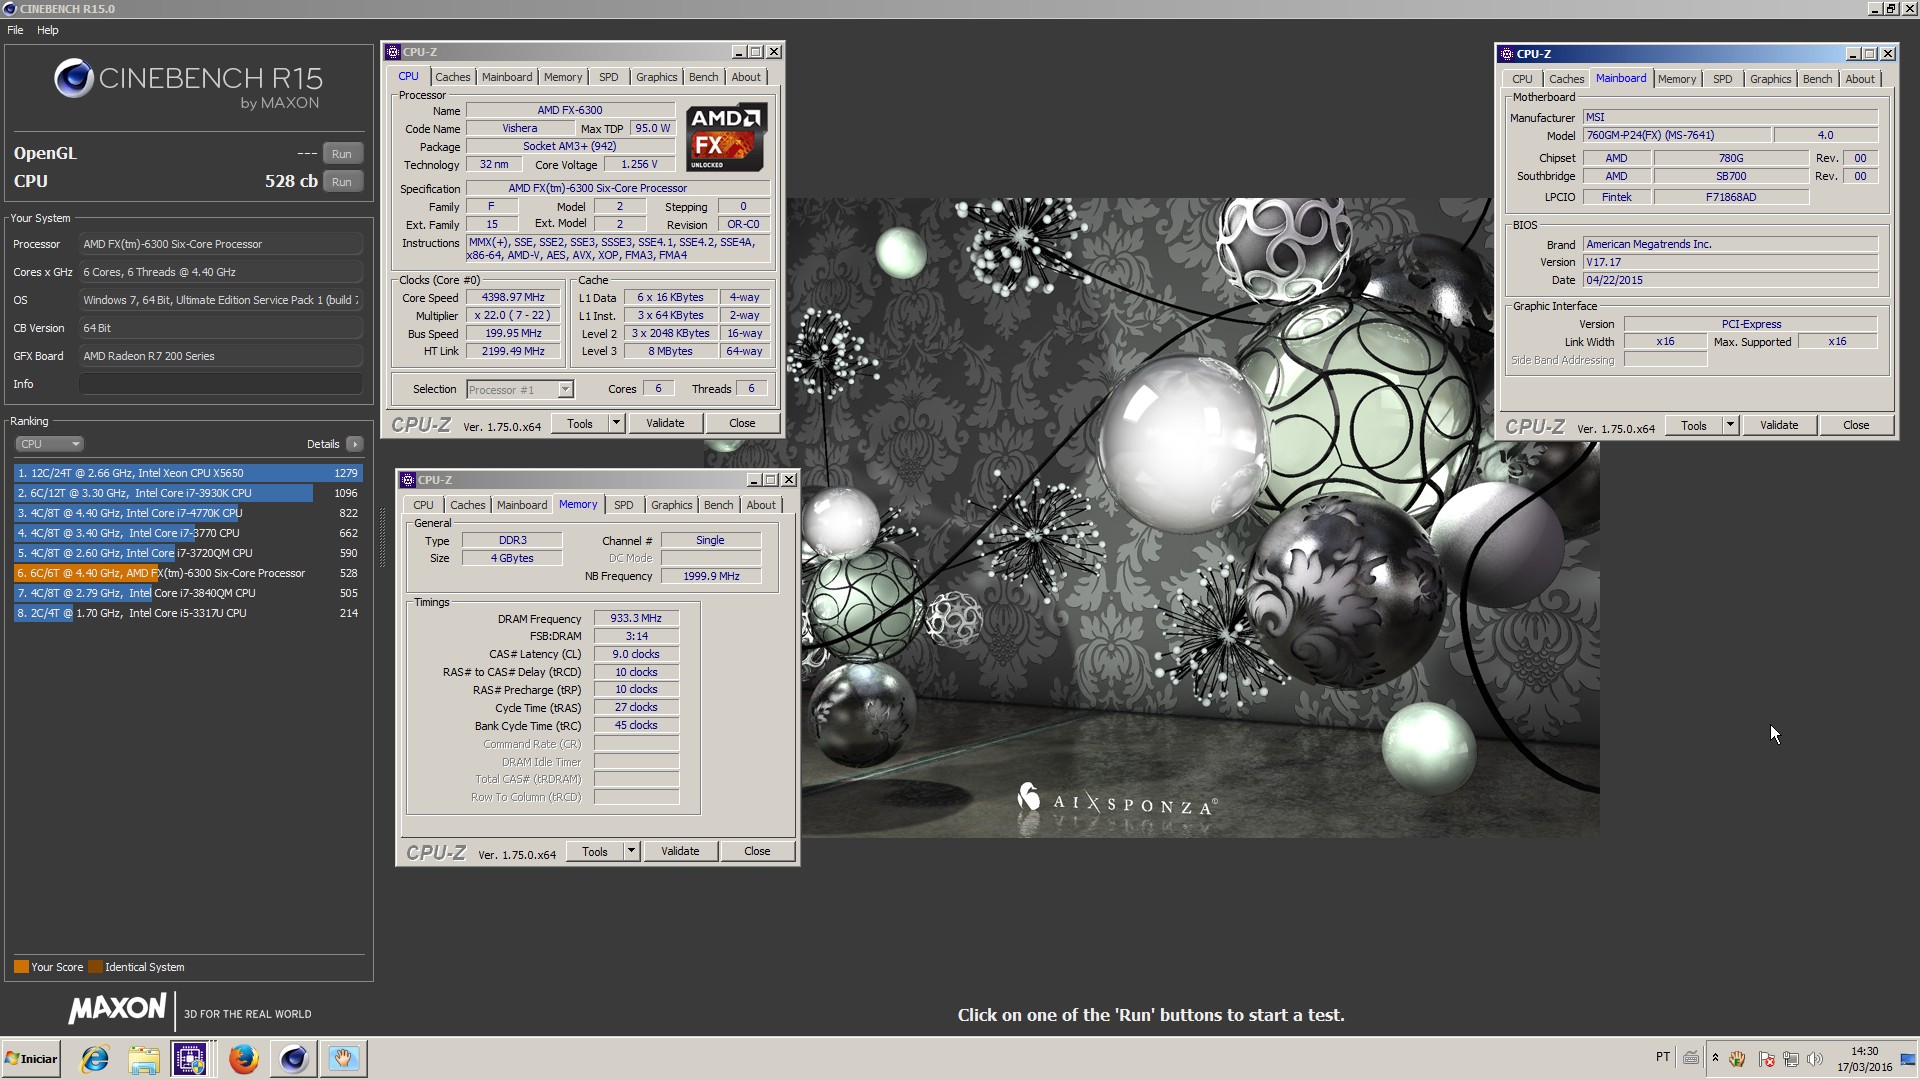Screen dimensions: 1920x1080
Task: Open Graphics tab in Mainboard CPU-Z window
Action: 1770,79
